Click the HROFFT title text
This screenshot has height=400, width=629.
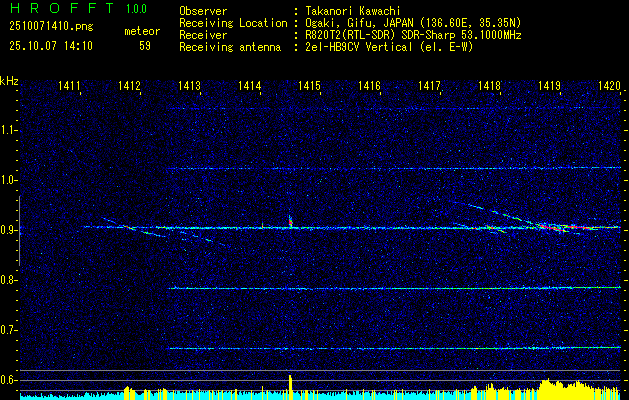[61, 8]
